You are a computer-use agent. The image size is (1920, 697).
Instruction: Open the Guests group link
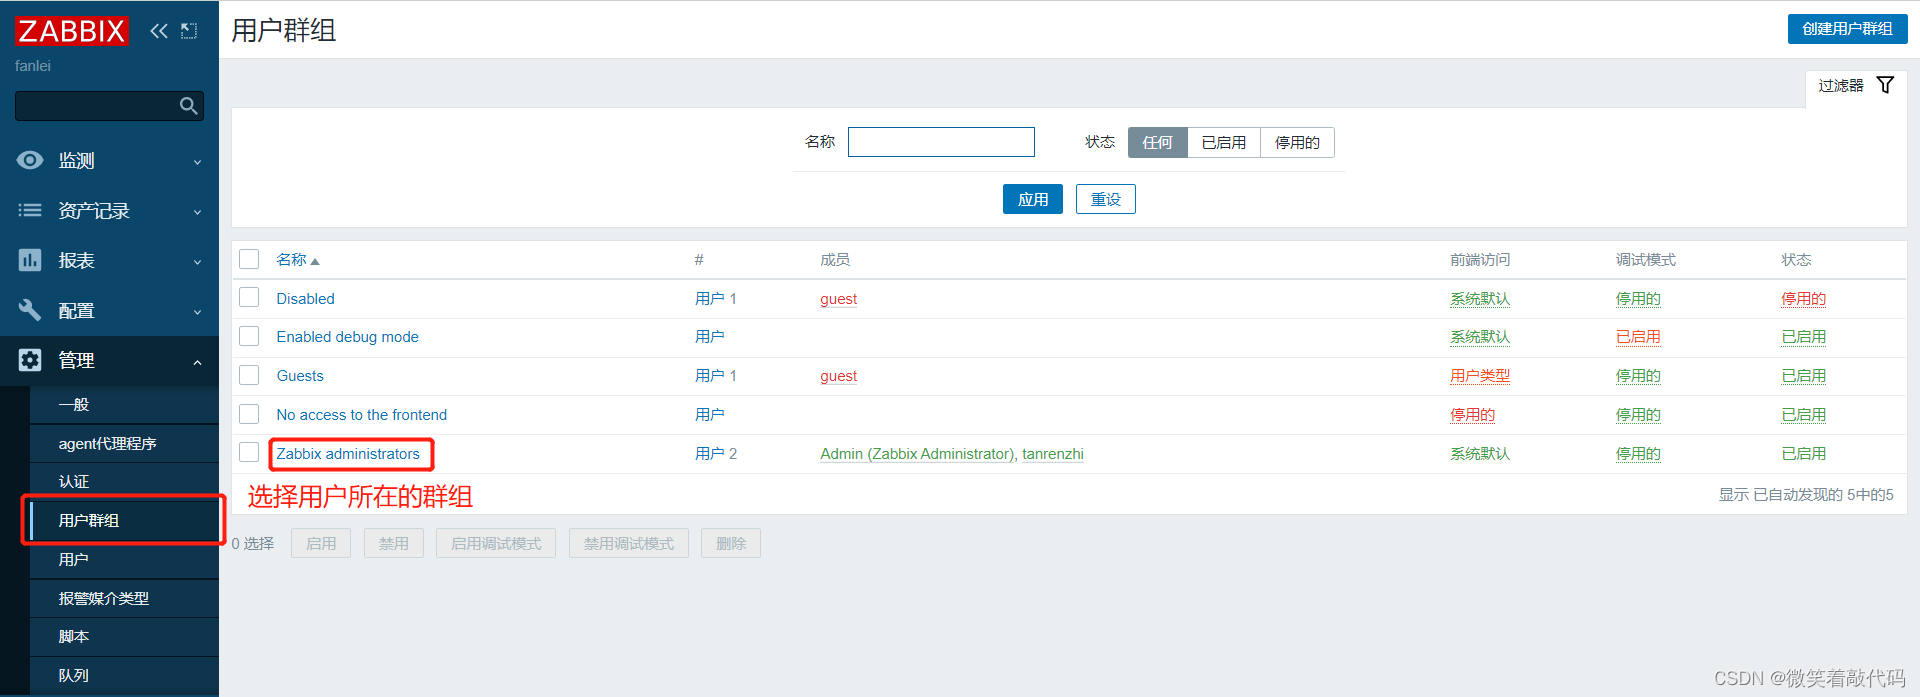pos(300,376)
